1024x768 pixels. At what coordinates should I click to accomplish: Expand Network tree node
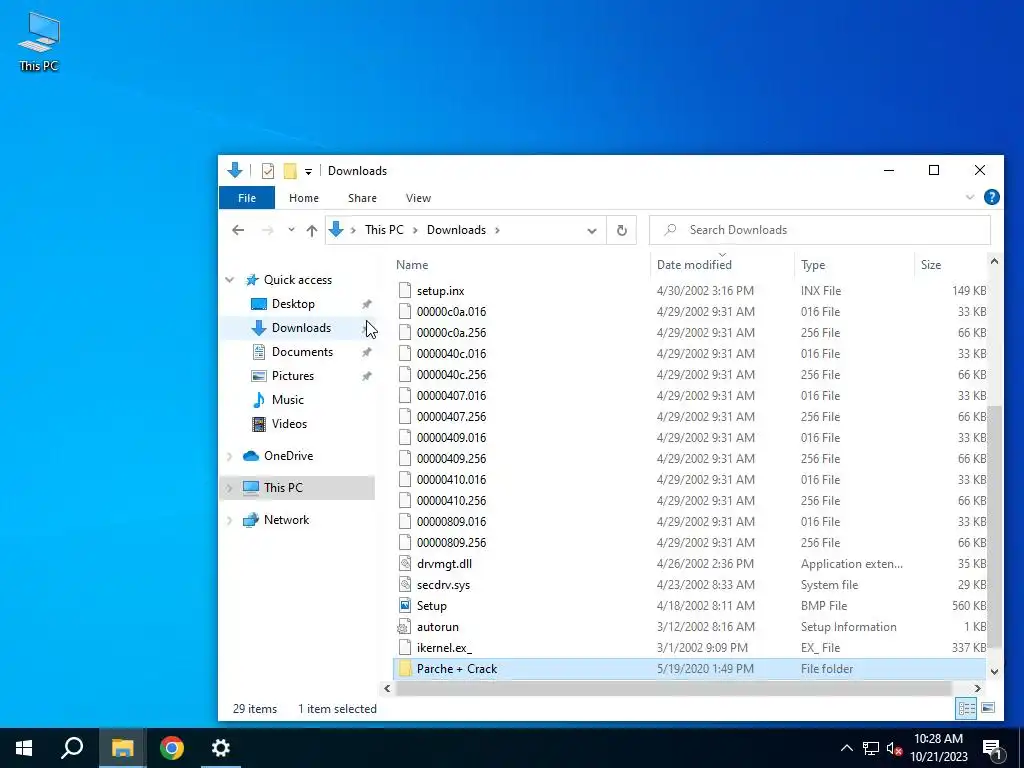point(230,520)
